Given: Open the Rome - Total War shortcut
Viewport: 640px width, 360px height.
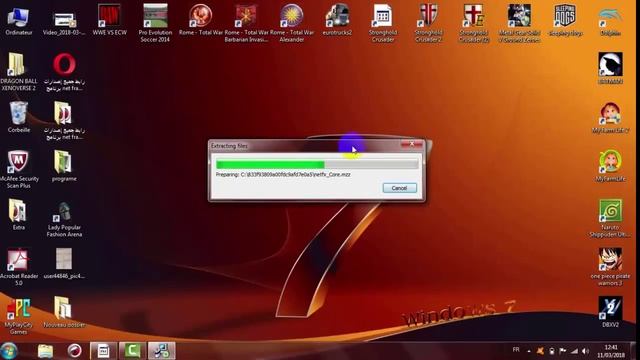Looking at the screenshot, I should point(200,20).
